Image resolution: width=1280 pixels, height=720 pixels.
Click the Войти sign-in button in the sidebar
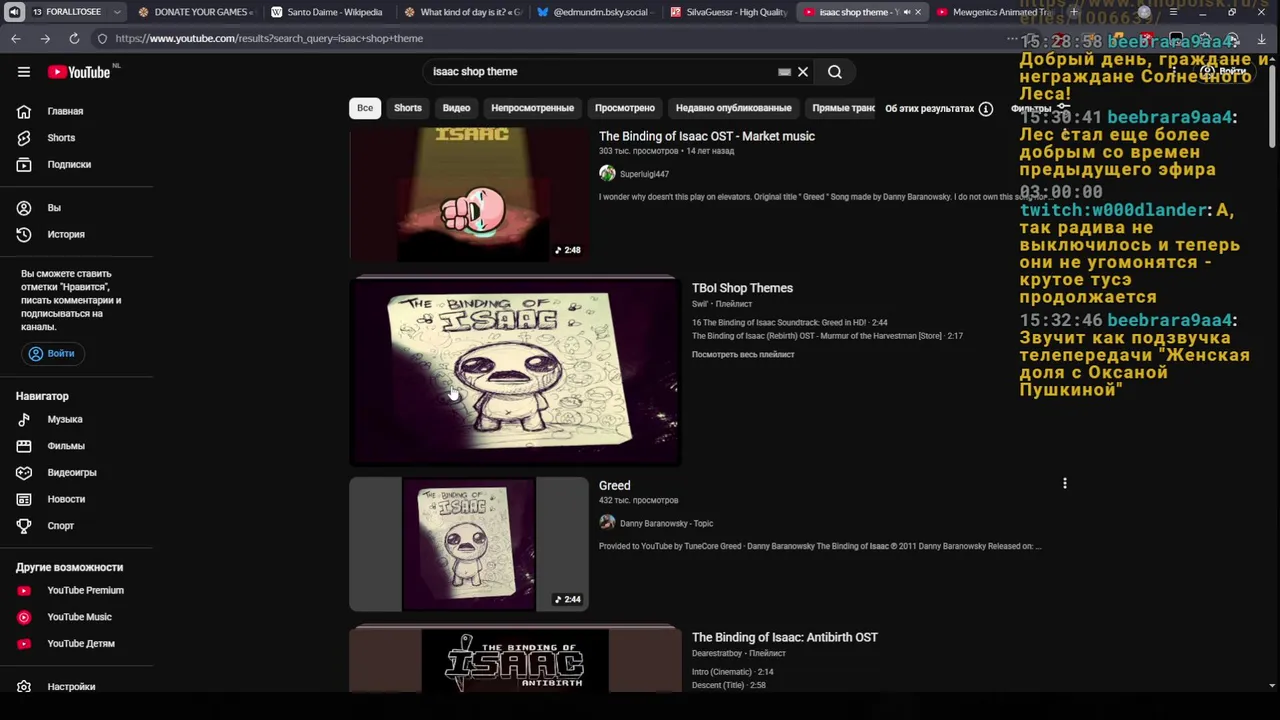(x=51, y=353)
